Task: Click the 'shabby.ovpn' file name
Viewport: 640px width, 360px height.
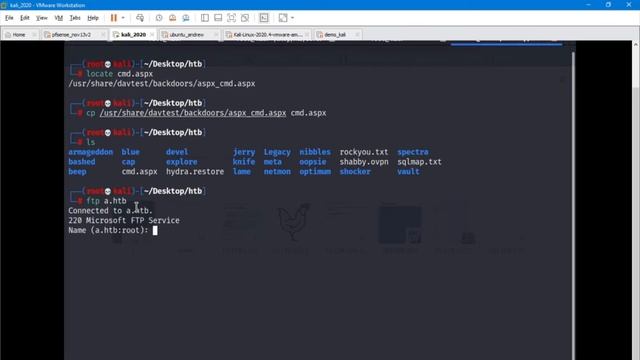Action: pyautogui.click(x=364, y=162)
